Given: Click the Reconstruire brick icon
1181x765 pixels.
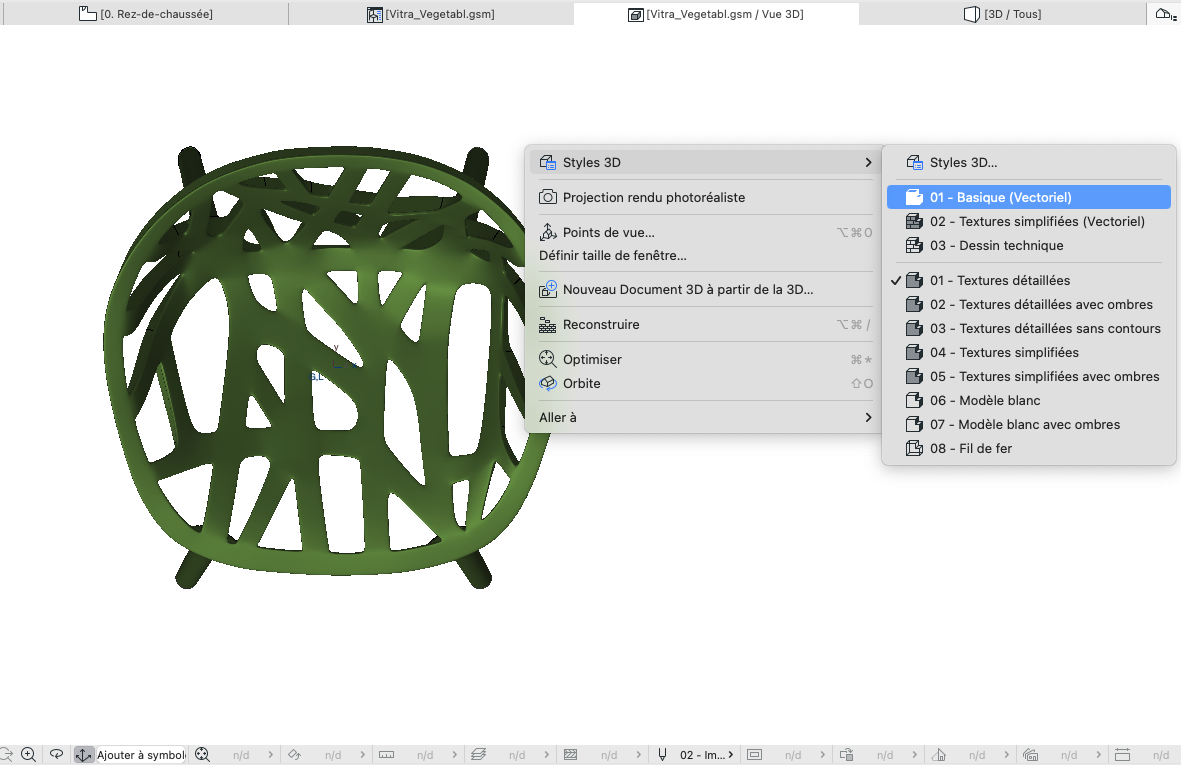Looking at the screenshot, I should 548,325.
